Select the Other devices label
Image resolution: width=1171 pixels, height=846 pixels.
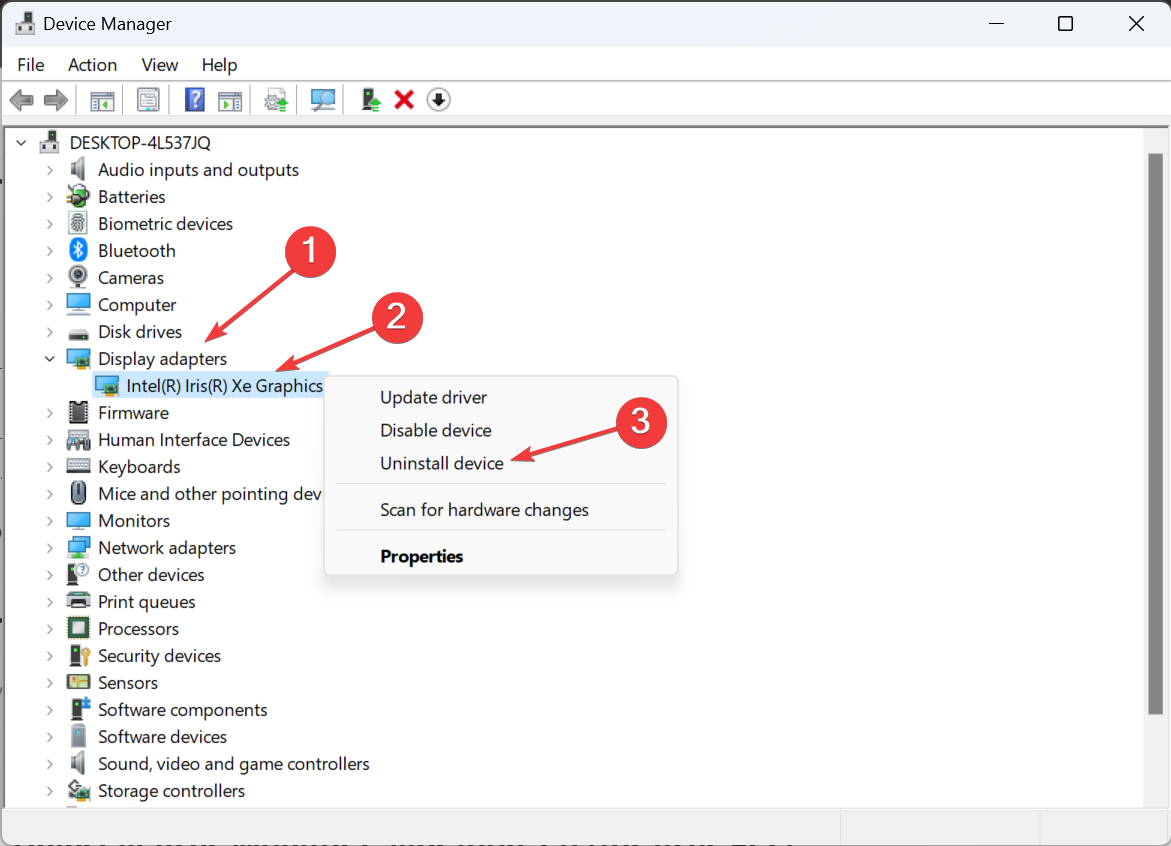pyautogui.click(x=151, y=575)
